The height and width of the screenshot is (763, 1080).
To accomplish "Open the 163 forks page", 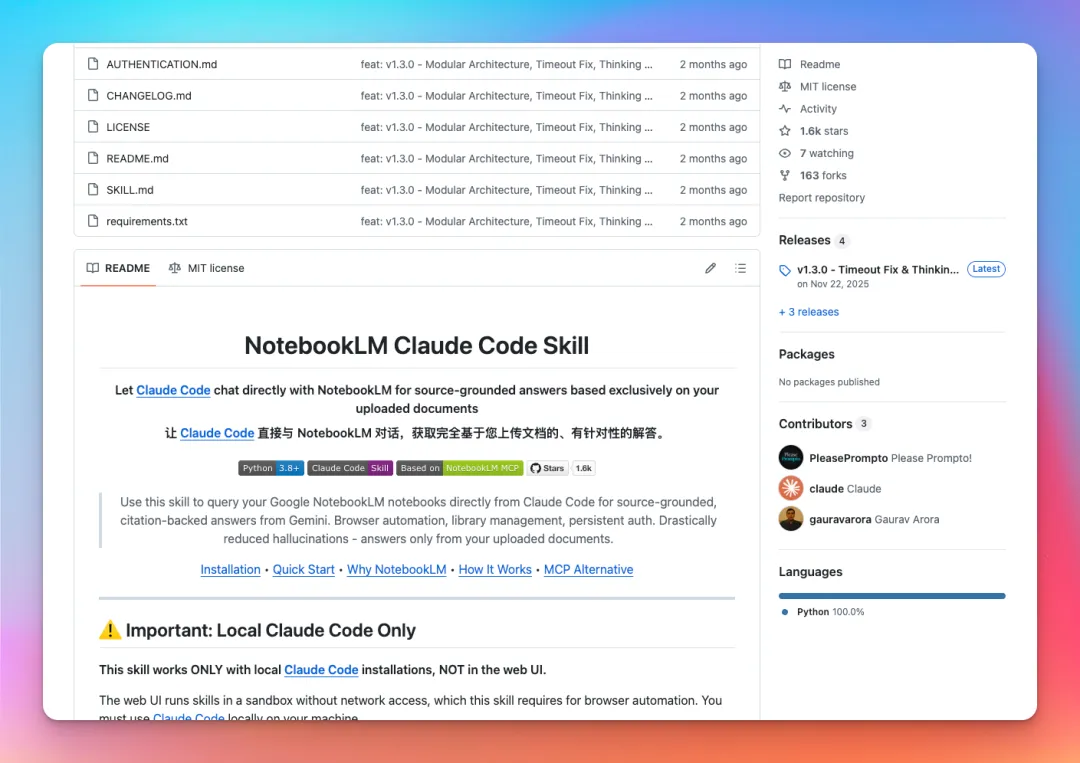I will coord(822,175).
